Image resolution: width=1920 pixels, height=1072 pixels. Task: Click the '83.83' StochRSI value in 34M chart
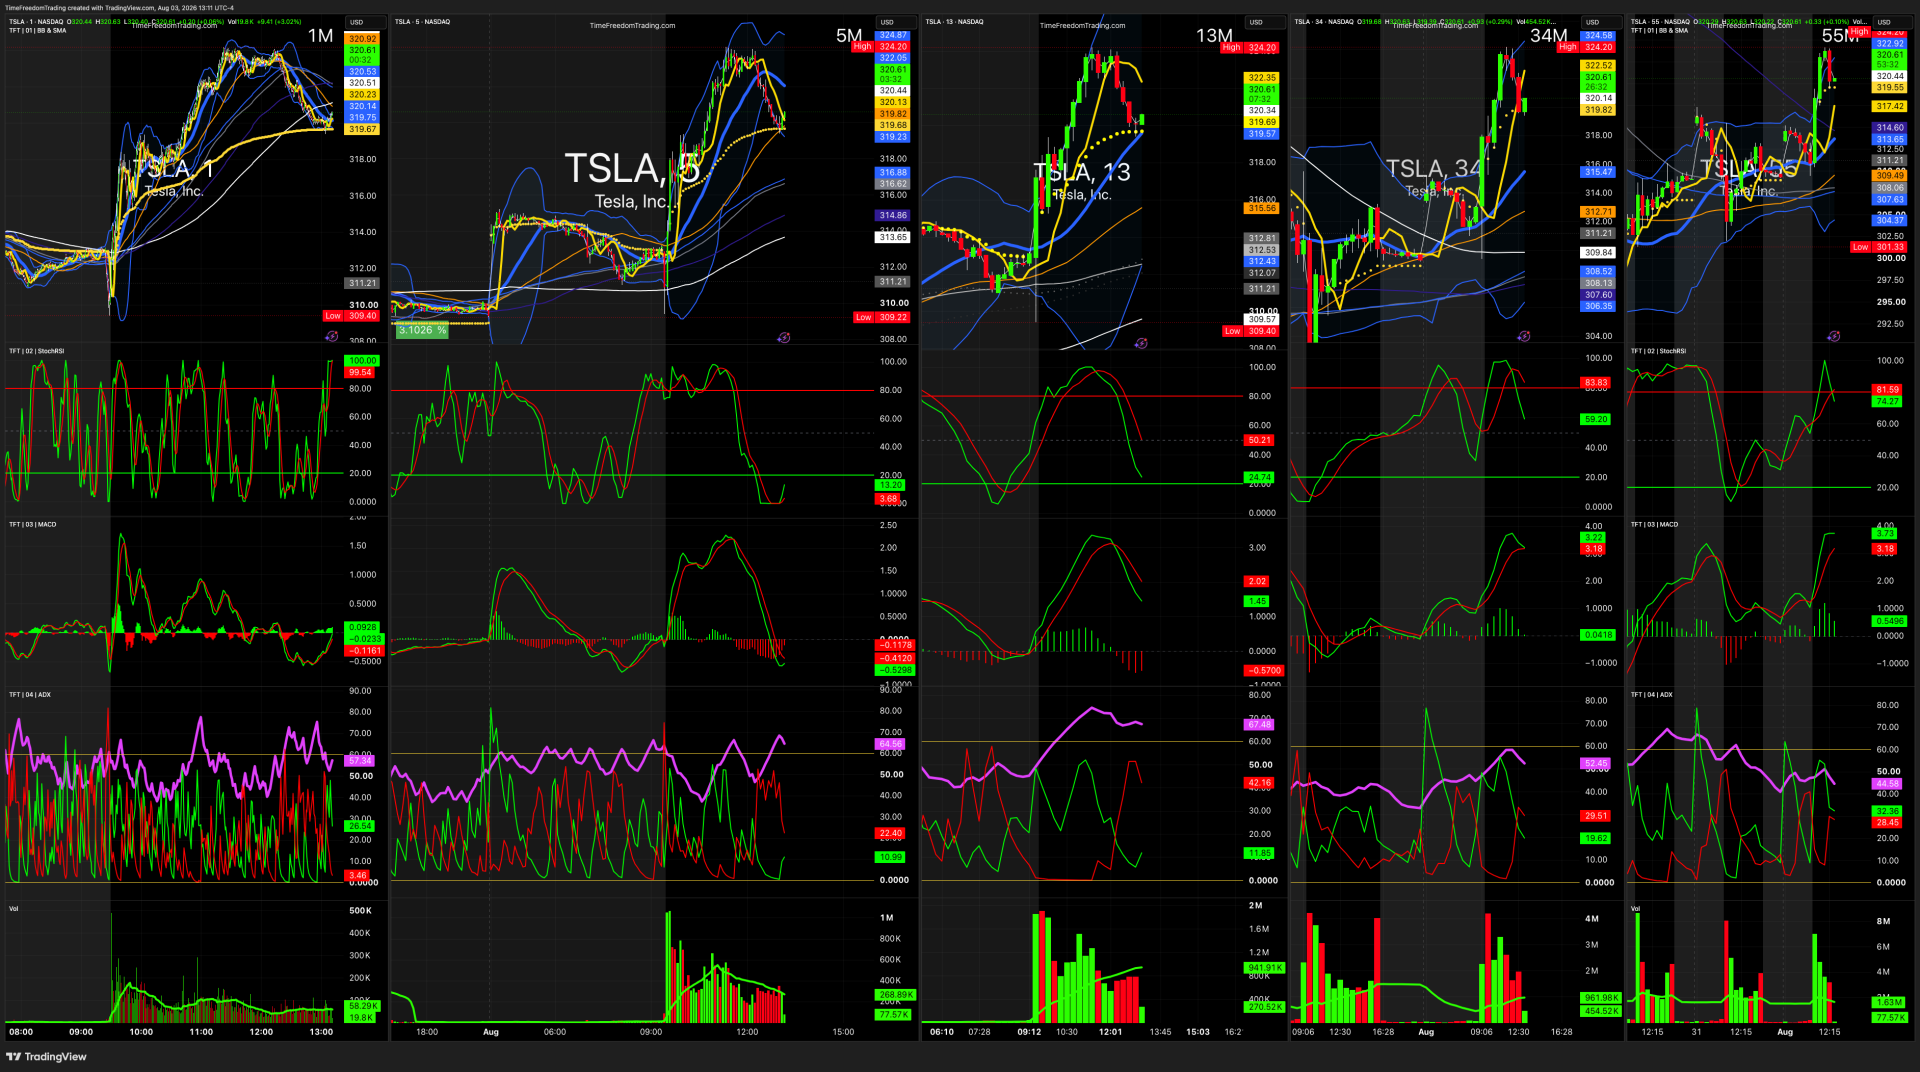click(1596, 383)
